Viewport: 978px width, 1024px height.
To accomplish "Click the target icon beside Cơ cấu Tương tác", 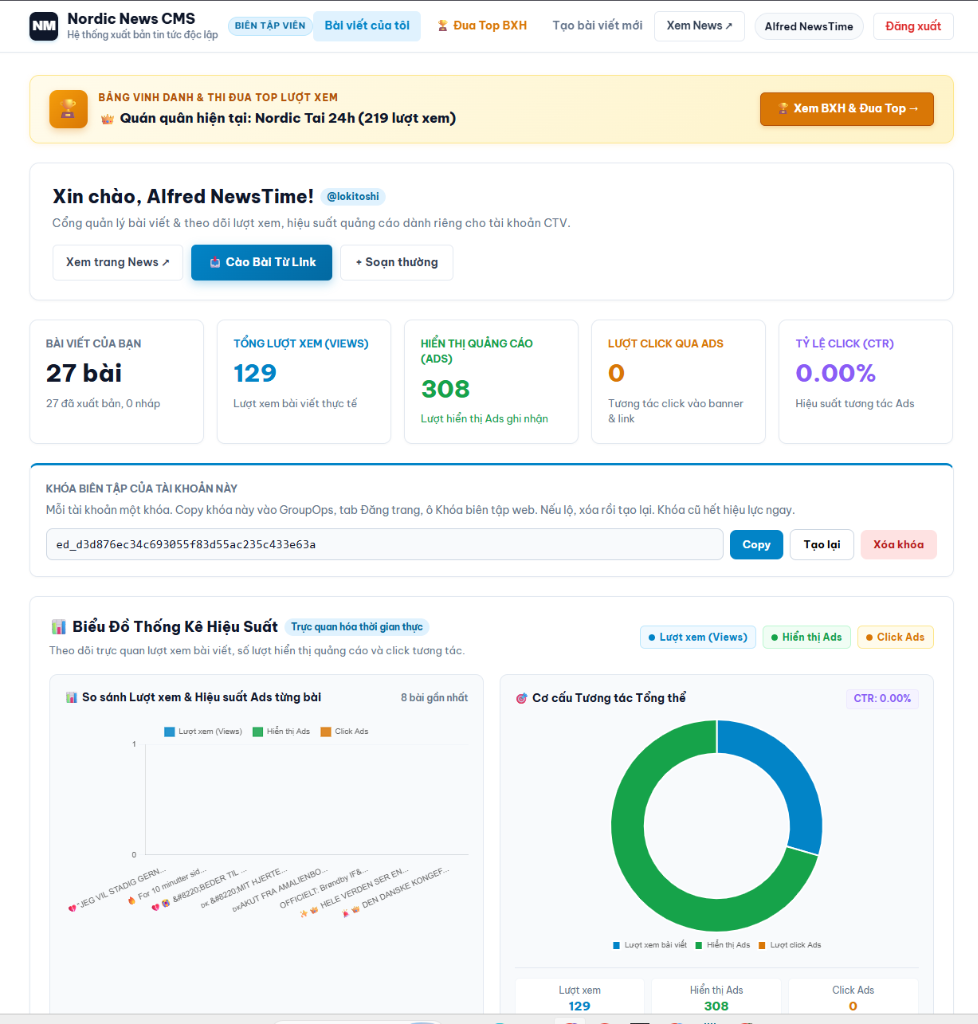I will [x=522, y=698].
